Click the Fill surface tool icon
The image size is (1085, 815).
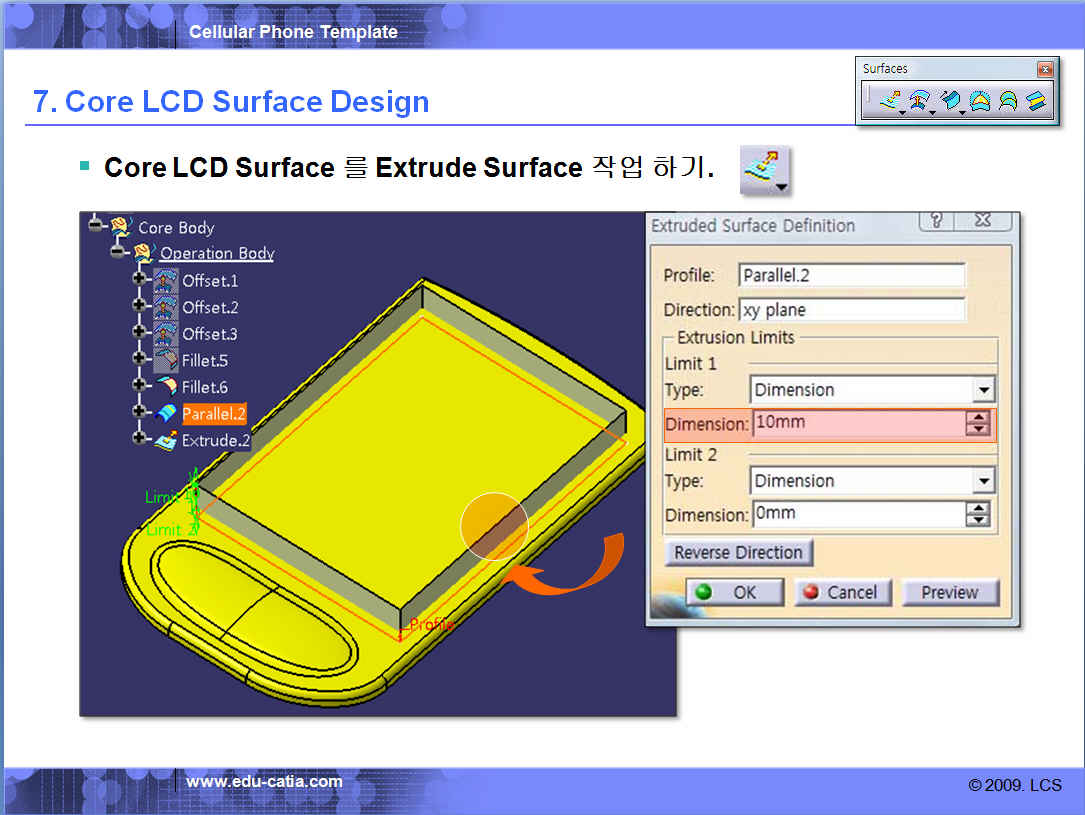point(980,100)
